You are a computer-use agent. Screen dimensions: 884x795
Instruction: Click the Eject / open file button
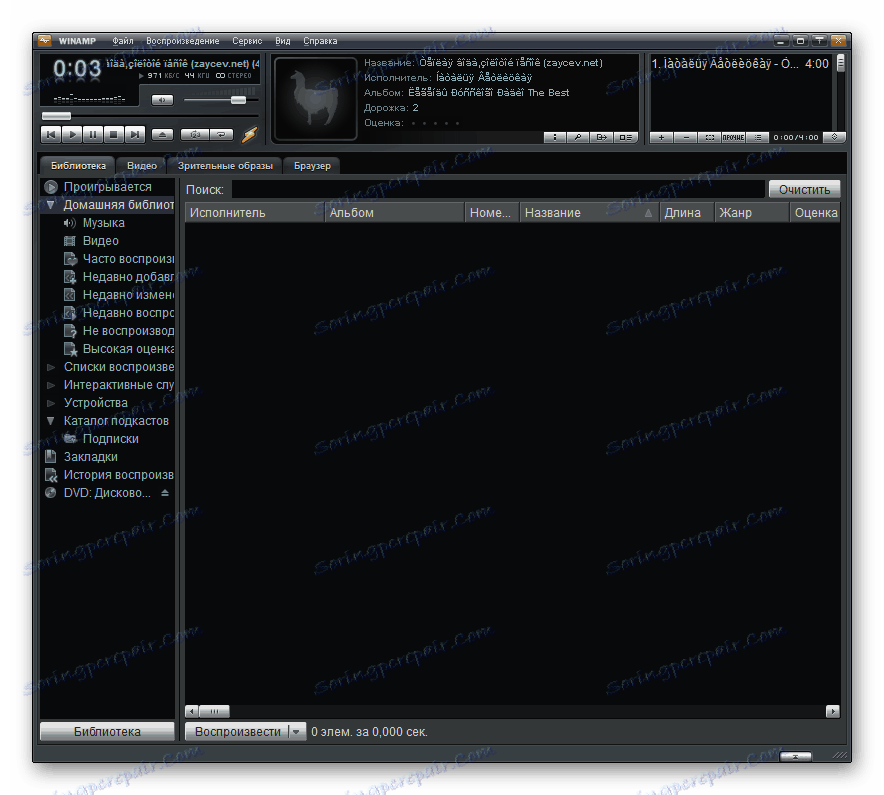tap(162, 135)
